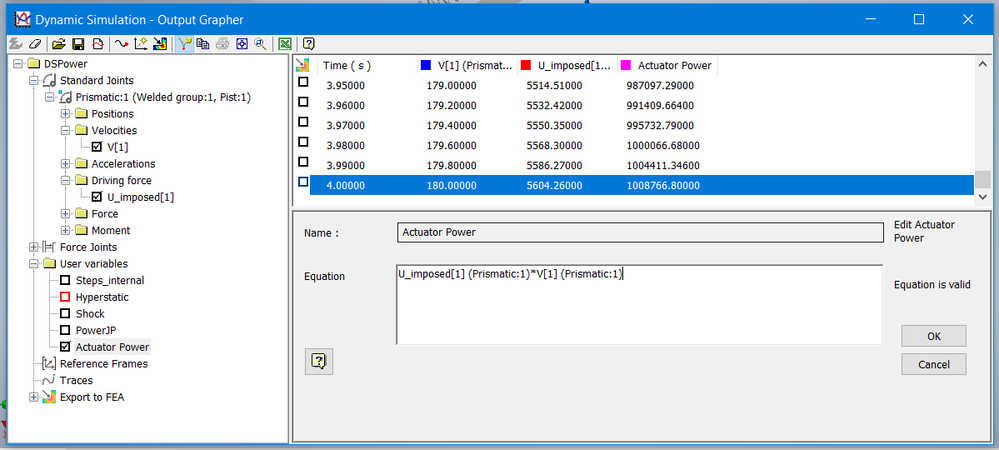The height and width of the screenshot is (450, 999).
Task: Expand the Force Joints node
Action: [34, 247]
